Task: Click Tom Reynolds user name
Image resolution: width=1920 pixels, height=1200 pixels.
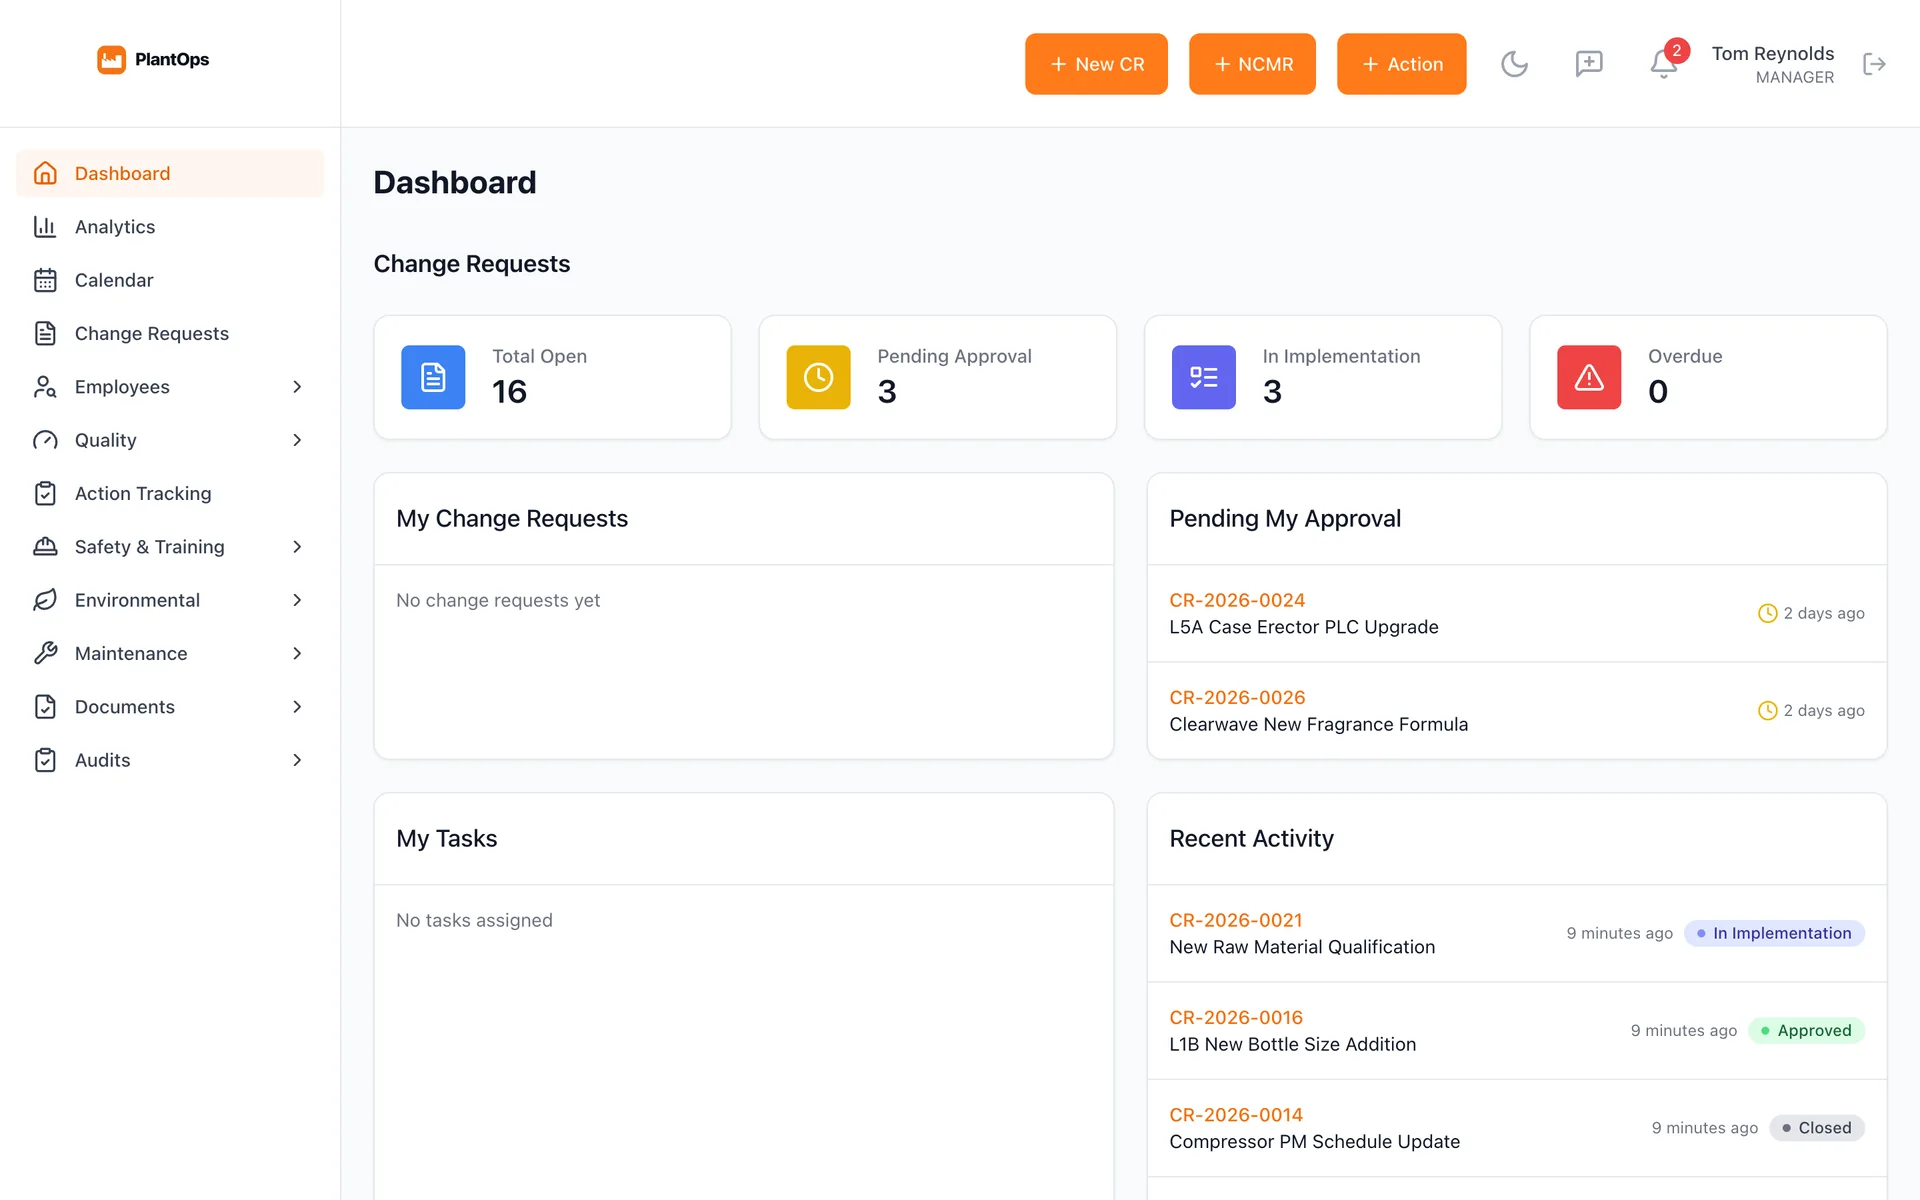Action: point(1772,53)
